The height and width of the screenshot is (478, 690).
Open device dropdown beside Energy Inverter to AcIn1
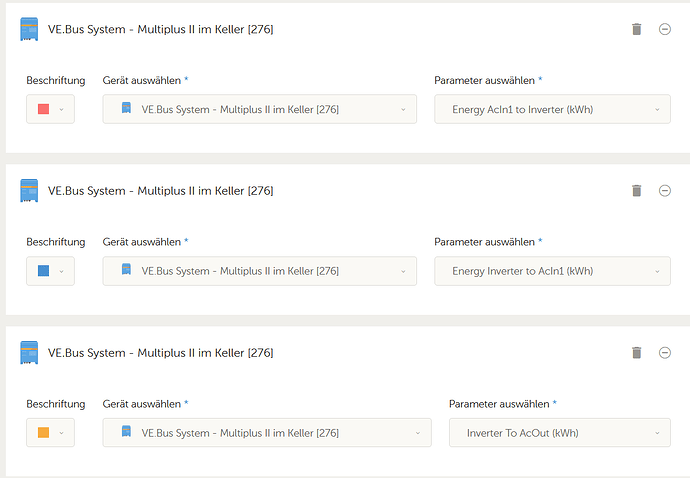pyautogui.click(x=260, y=271)
